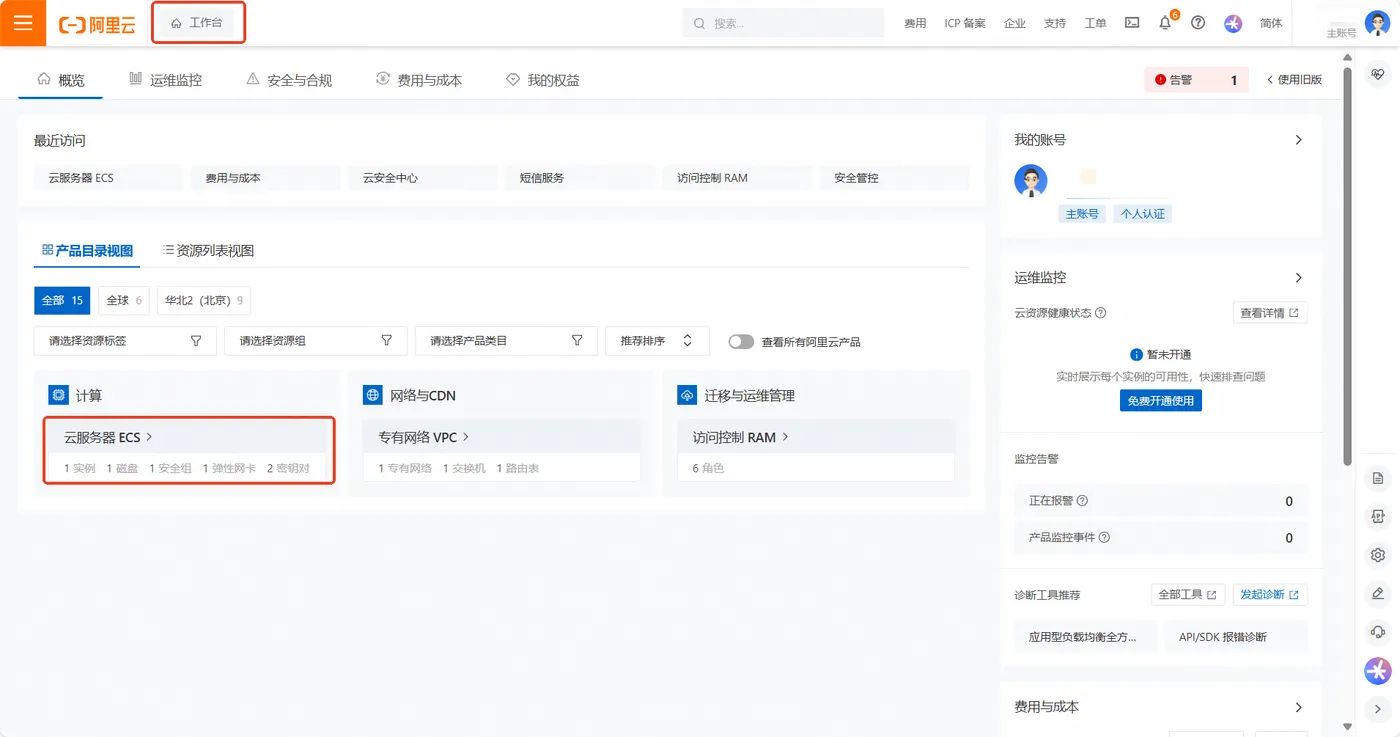The height and width of the screenshot is (737, 1400).
Task: Switch to the 安全与合规 tab
Action: pyautogui.click(x=289, y=80)
